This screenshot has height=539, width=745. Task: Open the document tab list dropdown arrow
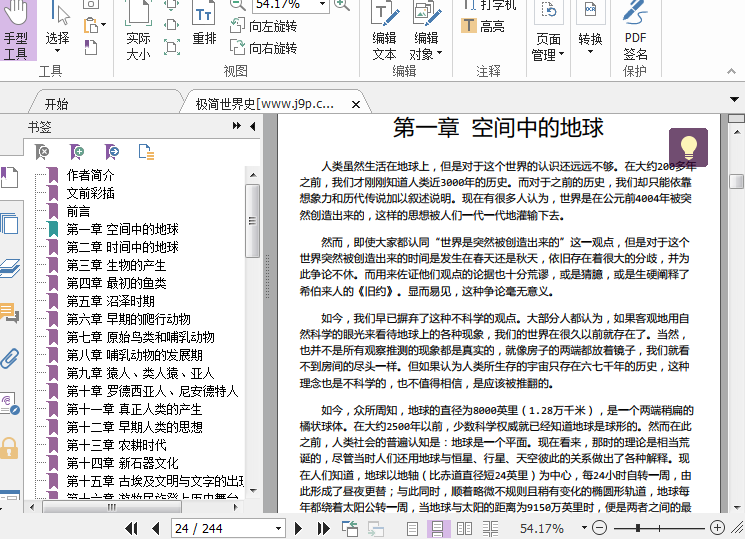(x=734, y=99)
